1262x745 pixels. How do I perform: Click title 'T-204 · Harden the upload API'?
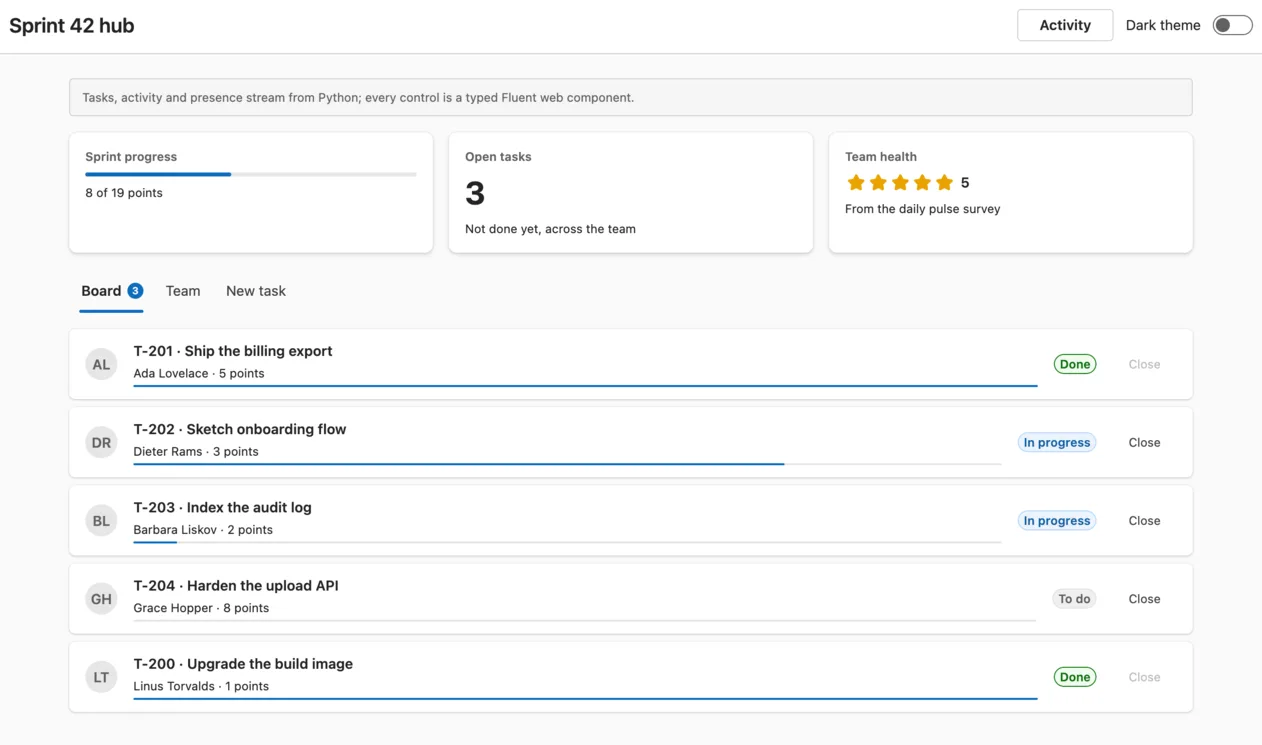click(x=236, y=585)
